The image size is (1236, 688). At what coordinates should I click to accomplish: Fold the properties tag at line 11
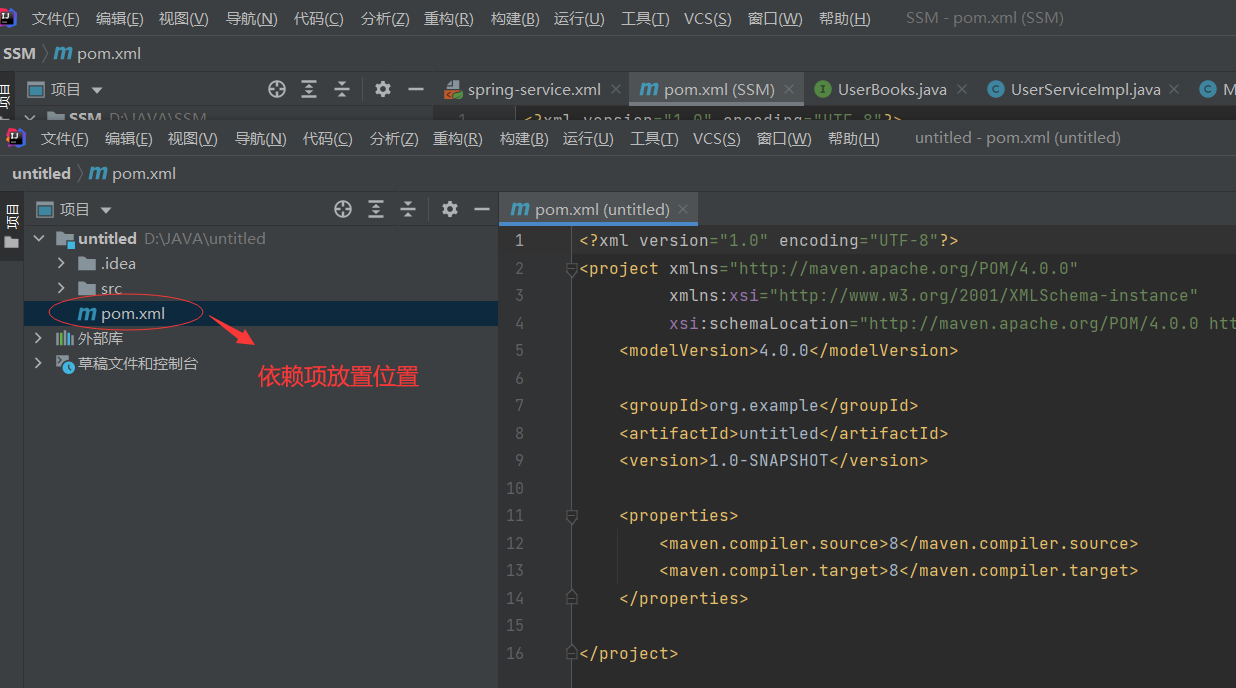(571, 516)
